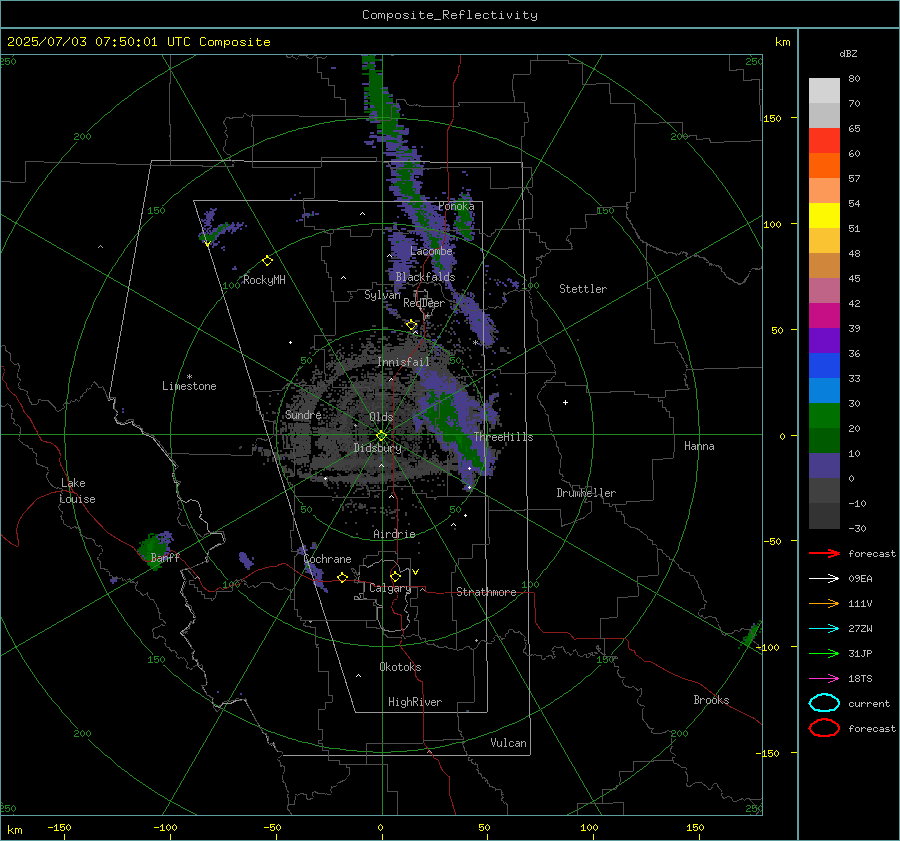Pick the light grey 70-80 dBZ swatch
Screen dimensions: 900x841
(824, 91)
